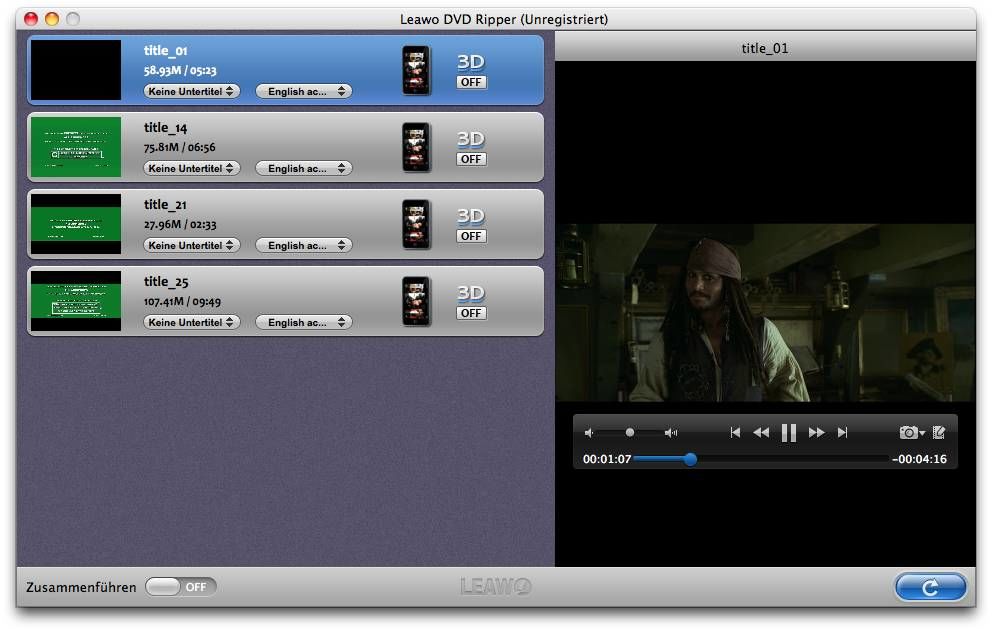
Task: Click the 3D icon of title_25
Action: pyautogui.click(x=471, y=293)
